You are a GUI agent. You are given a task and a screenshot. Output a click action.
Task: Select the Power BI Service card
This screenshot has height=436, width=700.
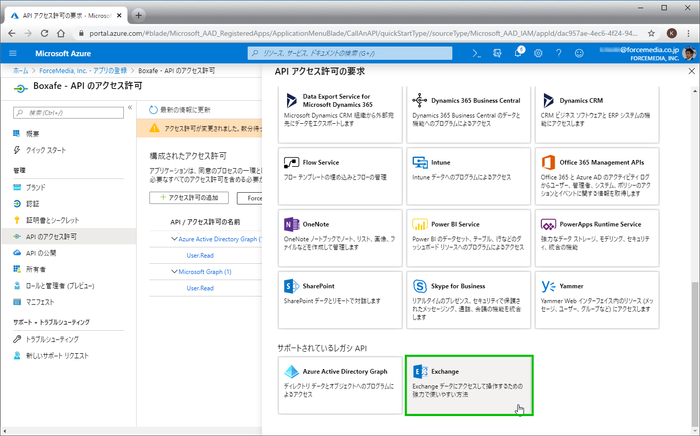coord(468,238)
